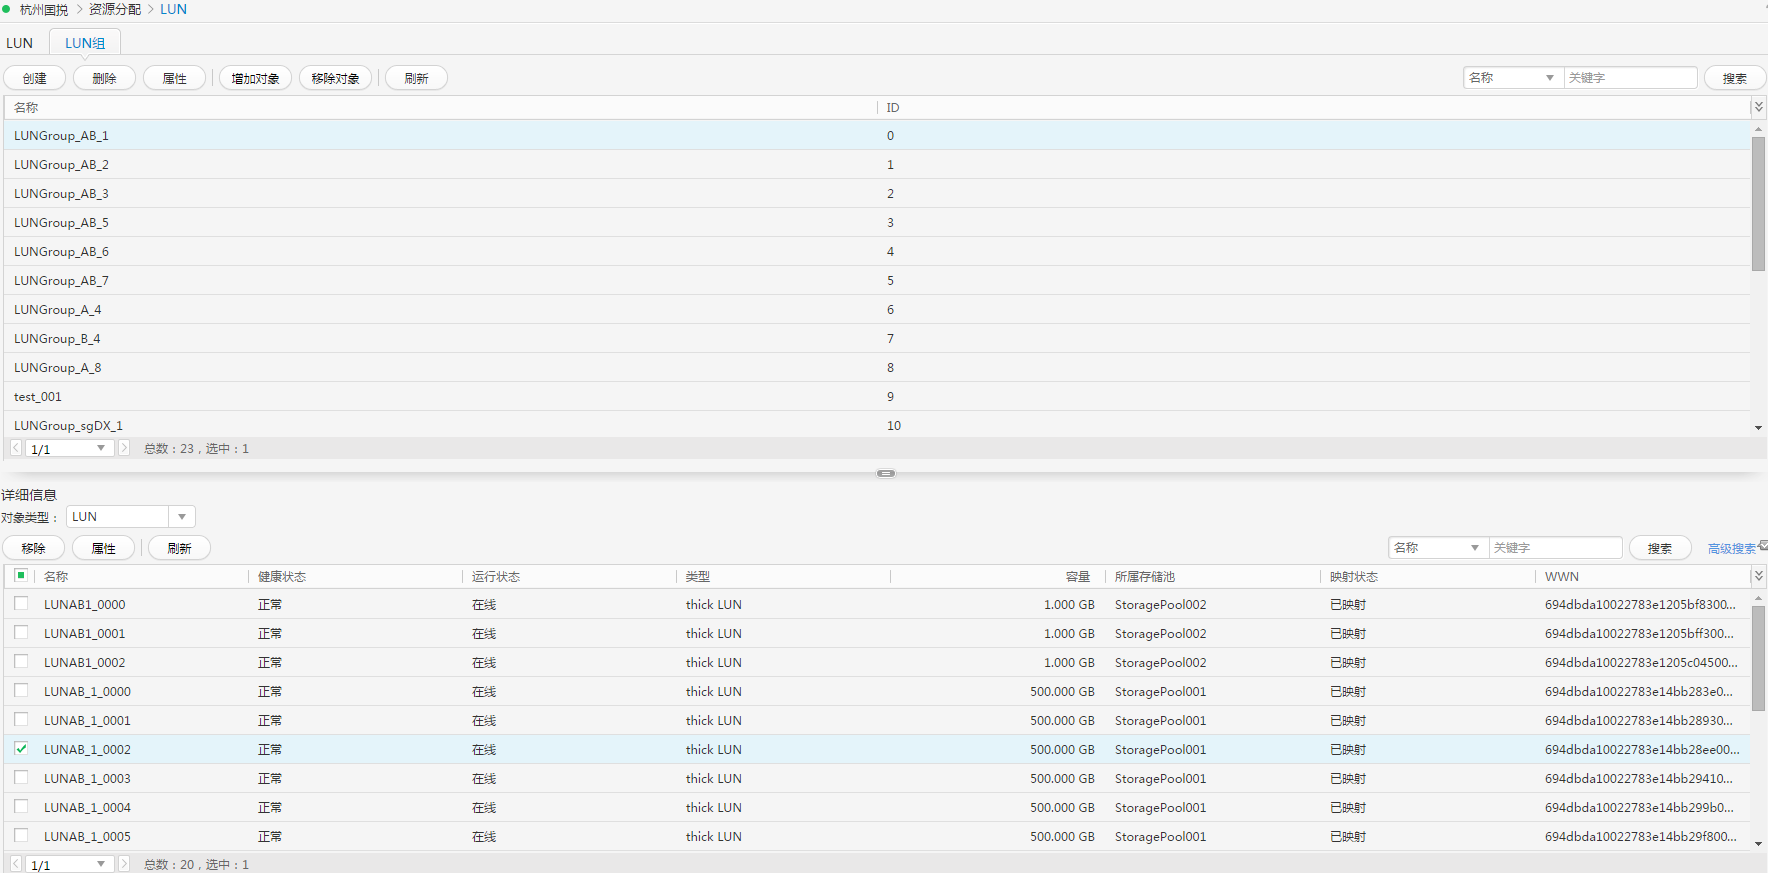
Task: Click the down arrow of the LUN group list scrollbar
Action: pyautogui.click(x=1758, y=428)
